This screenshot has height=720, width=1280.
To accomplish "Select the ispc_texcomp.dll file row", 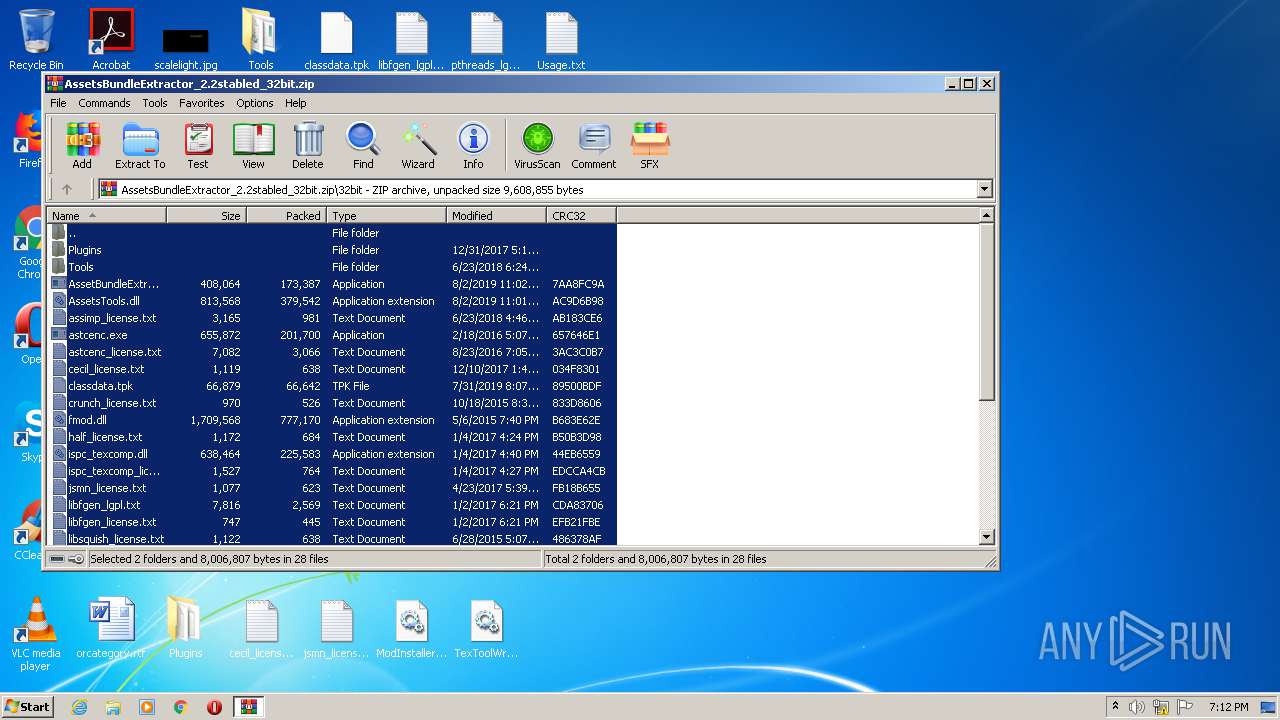I will (x=332, y=454).
